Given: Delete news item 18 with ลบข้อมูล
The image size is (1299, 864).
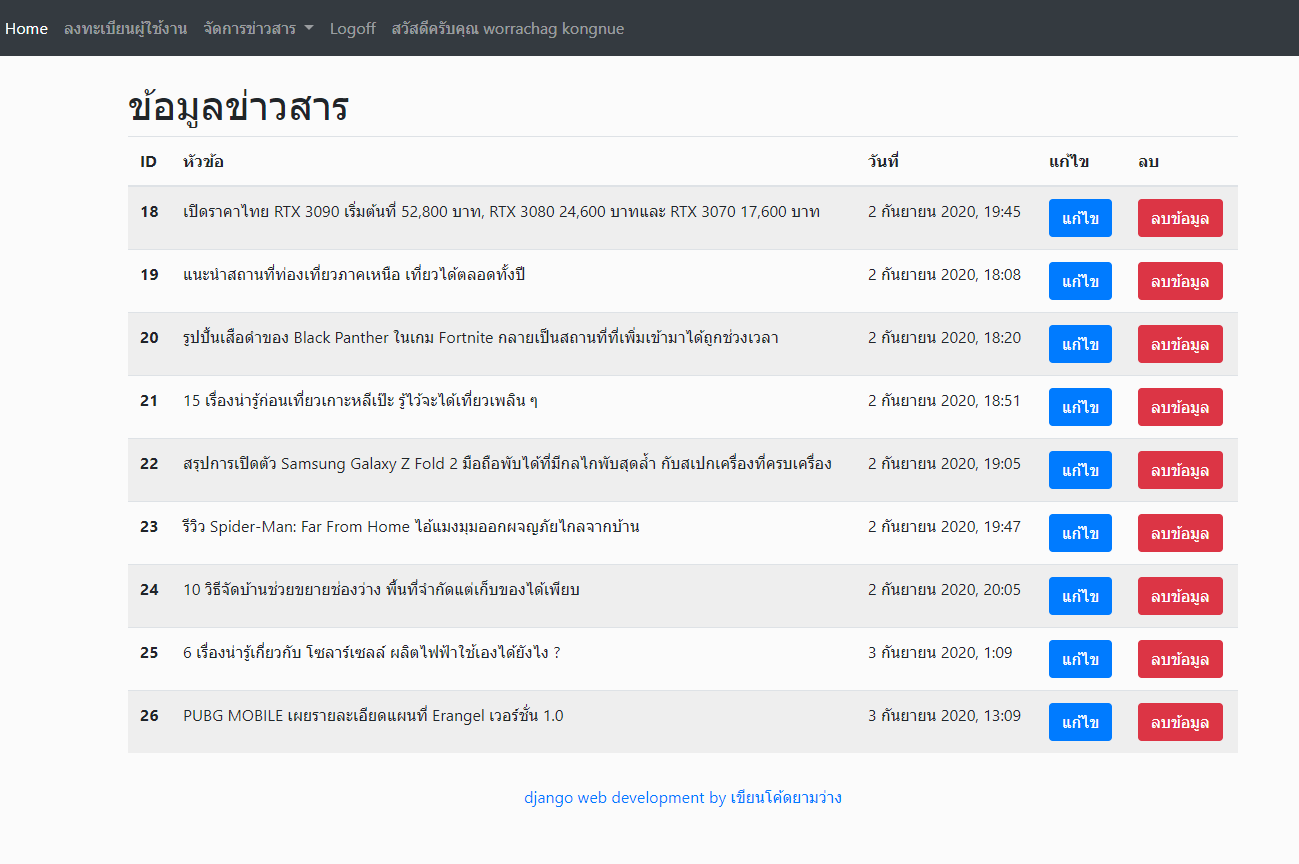Looking at the screenshot, I should click(1180, 218).
